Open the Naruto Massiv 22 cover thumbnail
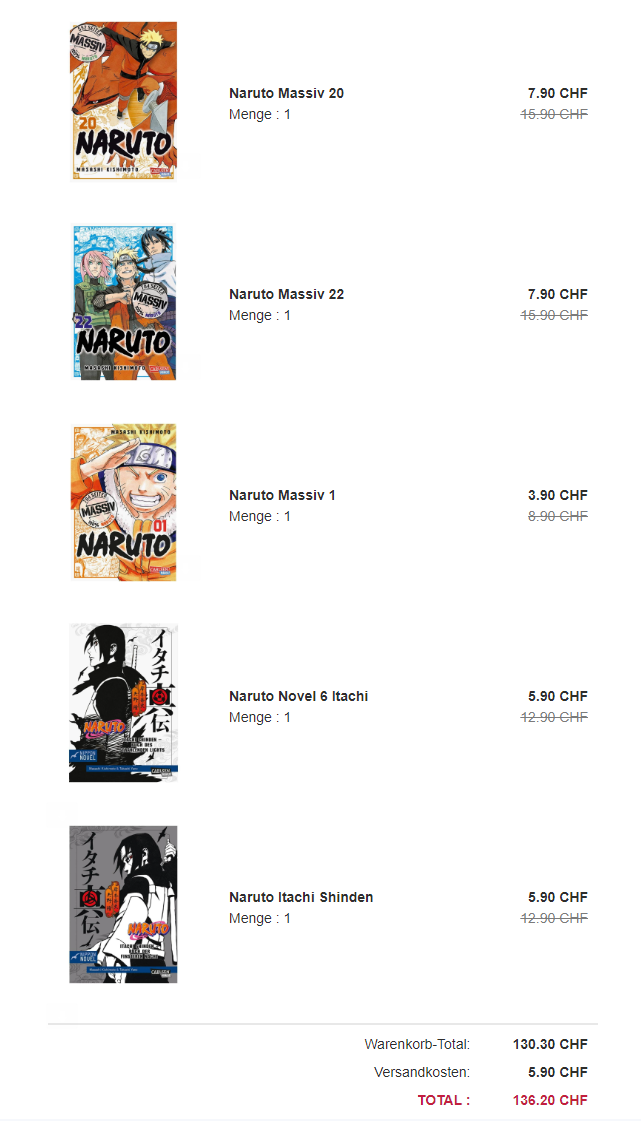The image size is (641, 1121). coord(123,302)
